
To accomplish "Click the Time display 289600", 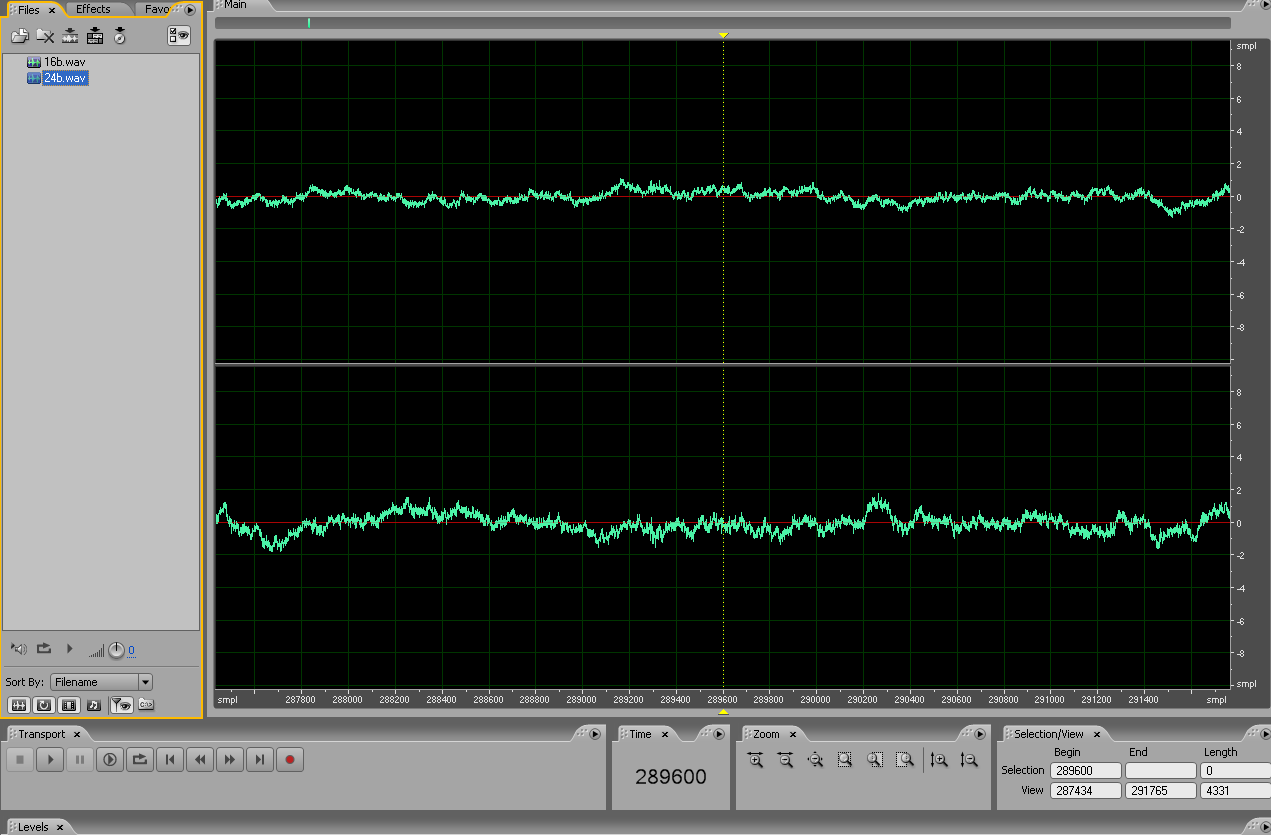I will tap(670, 777).
